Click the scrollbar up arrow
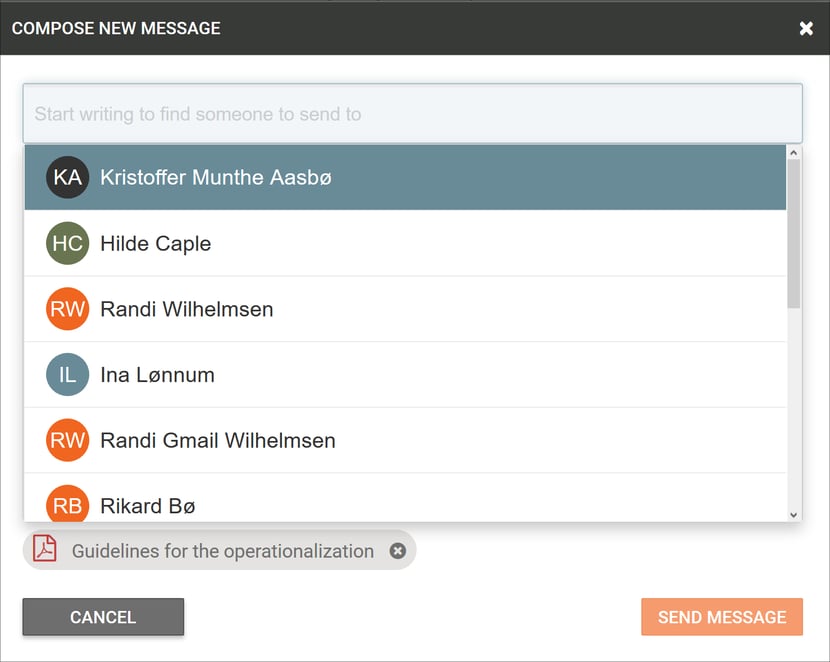 coord(793,153)
